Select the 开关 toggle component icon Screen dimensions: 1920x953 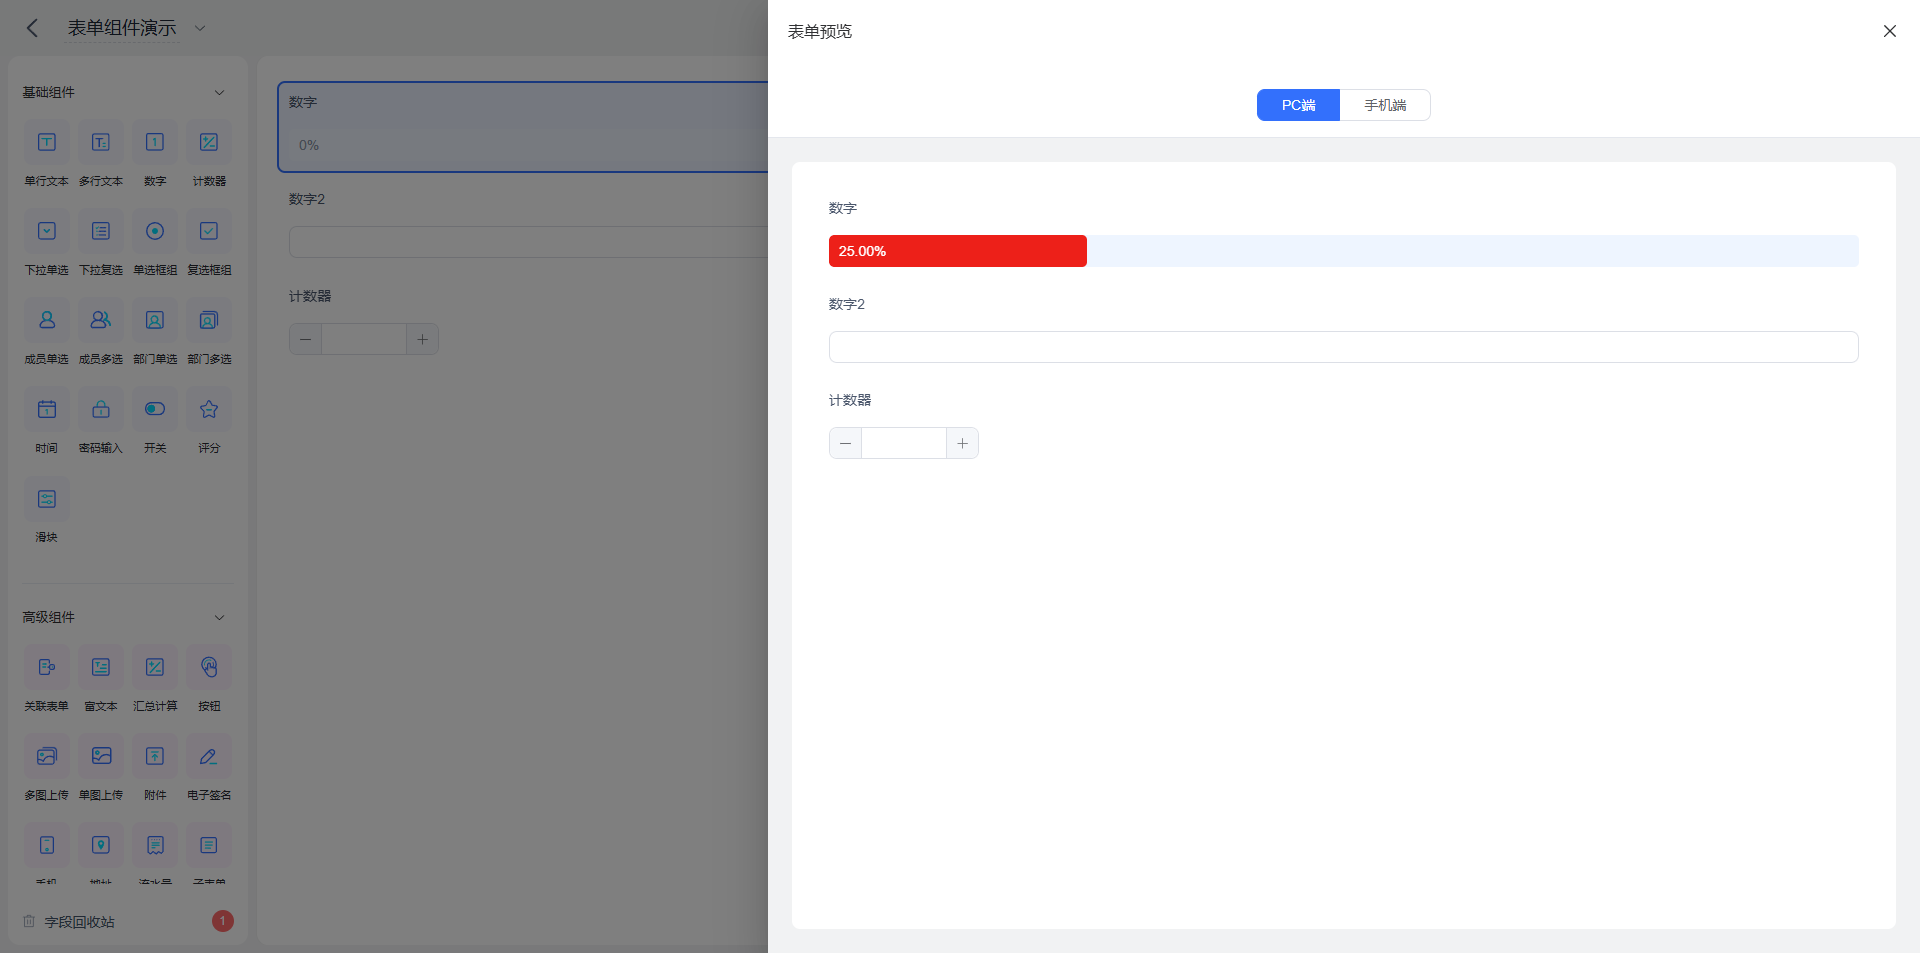[x=155, y=410]
